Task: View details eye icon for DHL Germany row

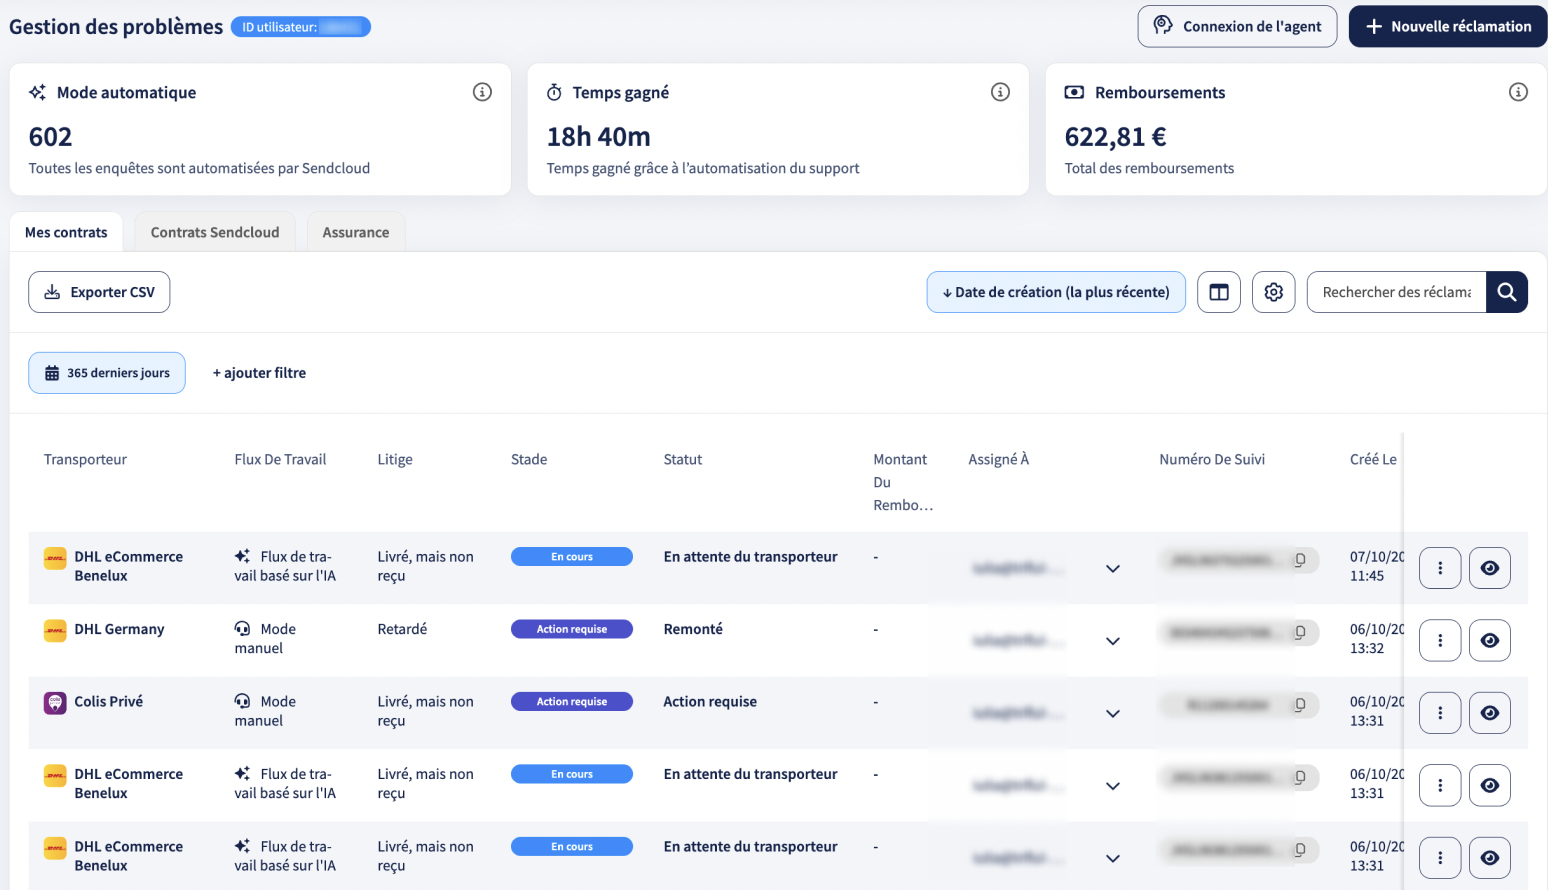Action: (1490, 641)
